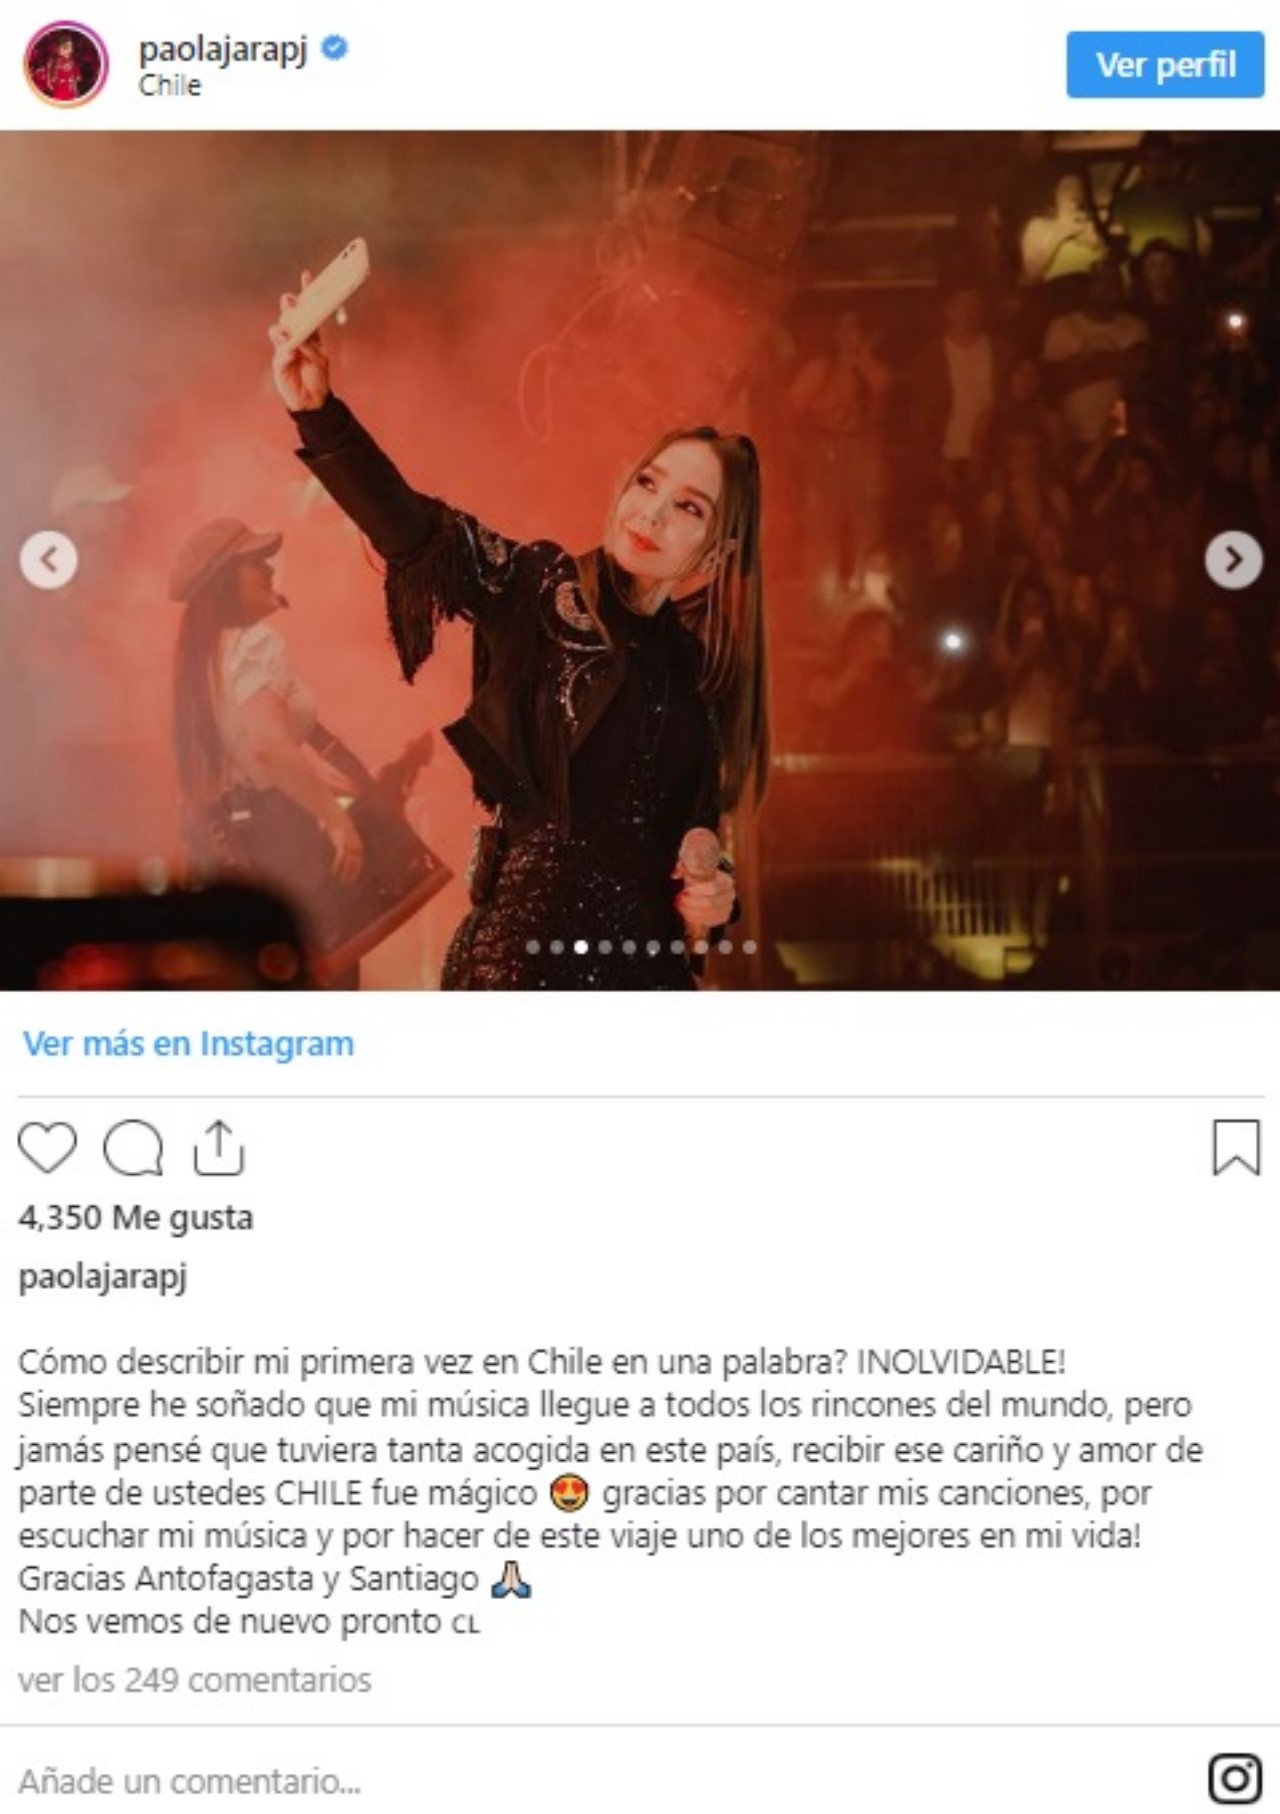
Task: Select the first carousel dot indicator
Action: click(x=533, y=947)
